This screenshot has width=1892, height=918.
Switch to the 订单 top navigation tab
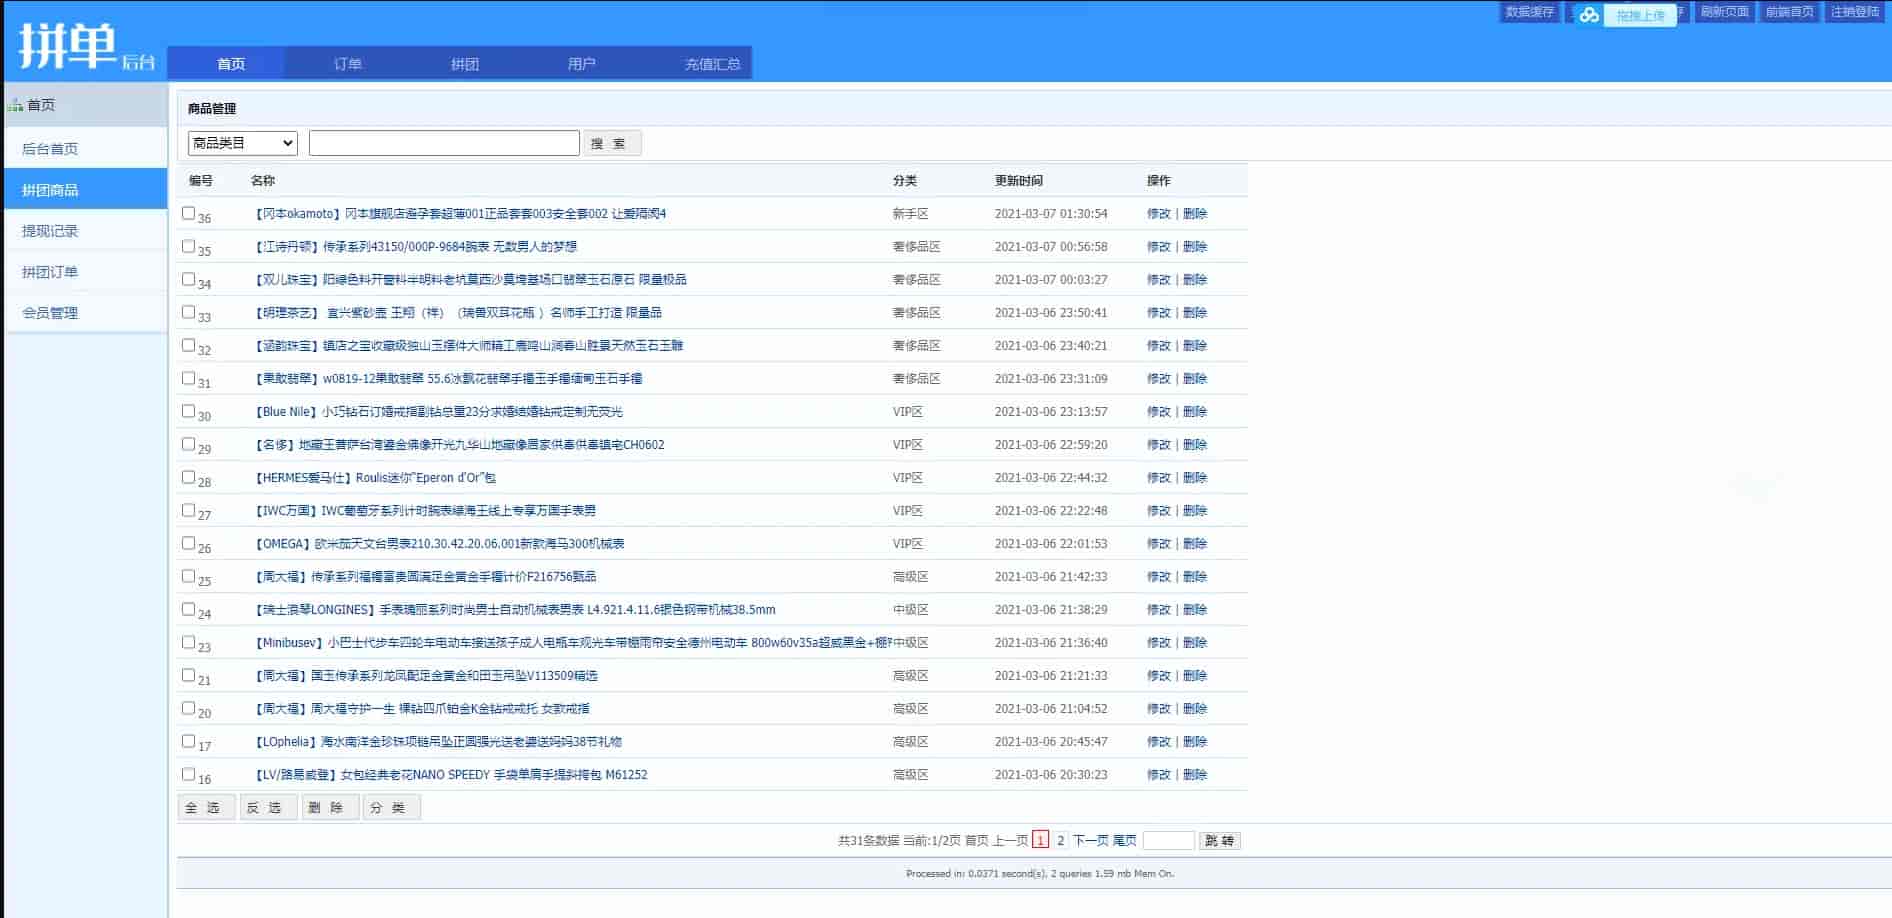[x=347, y=64]
